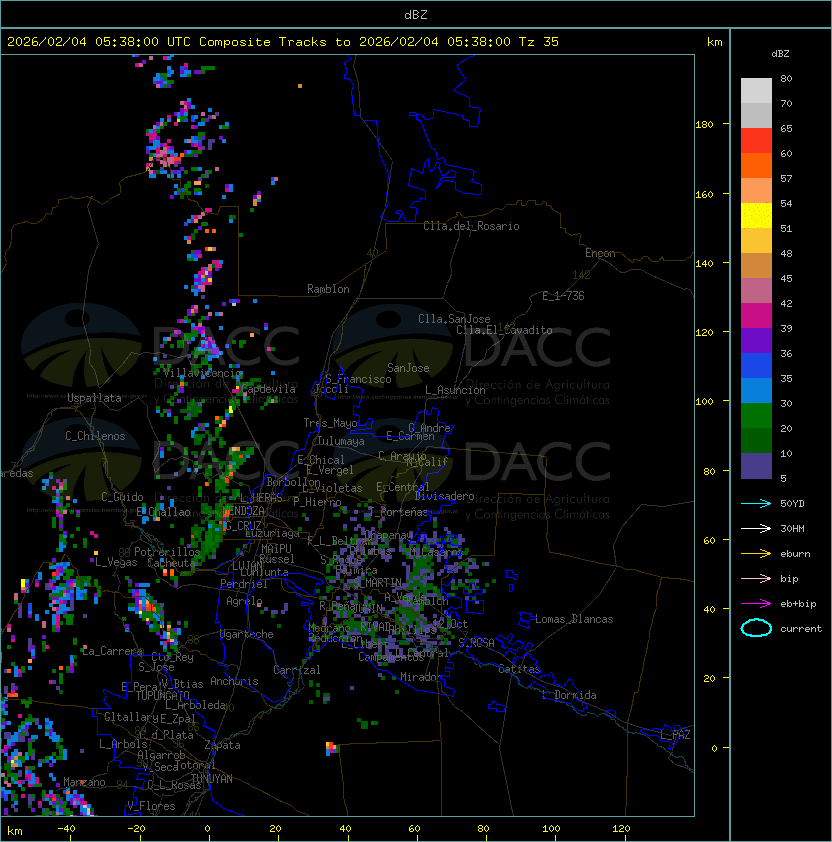
Task: Click the 'TUNUYAN' place label
Action: (x=212, y=778)
